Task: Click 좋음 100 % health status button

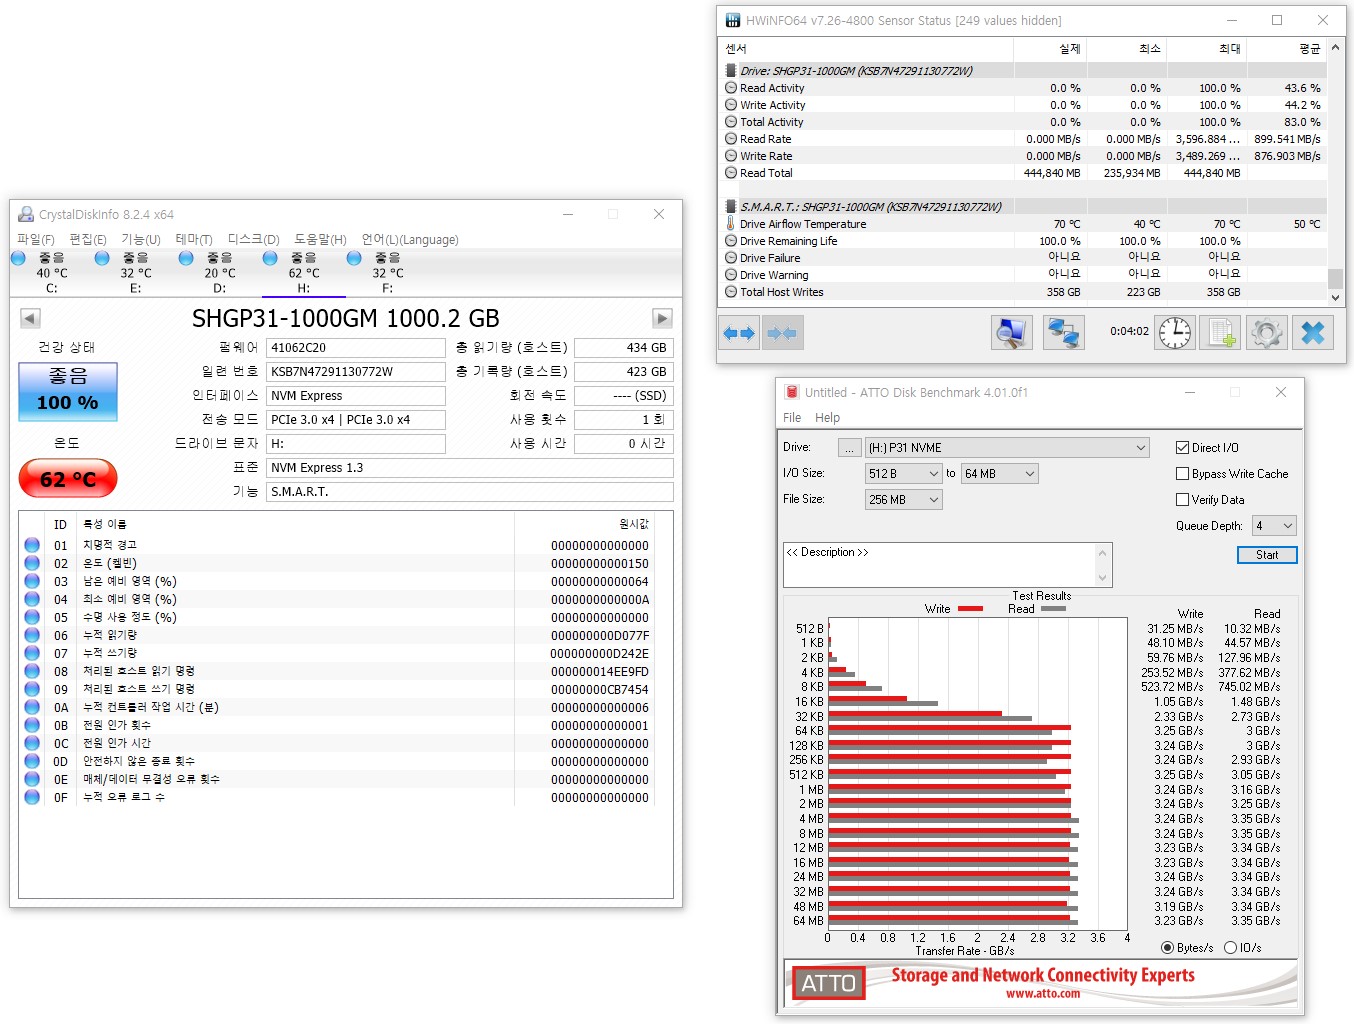Action: pyautogui.click(x=68, y=391)
